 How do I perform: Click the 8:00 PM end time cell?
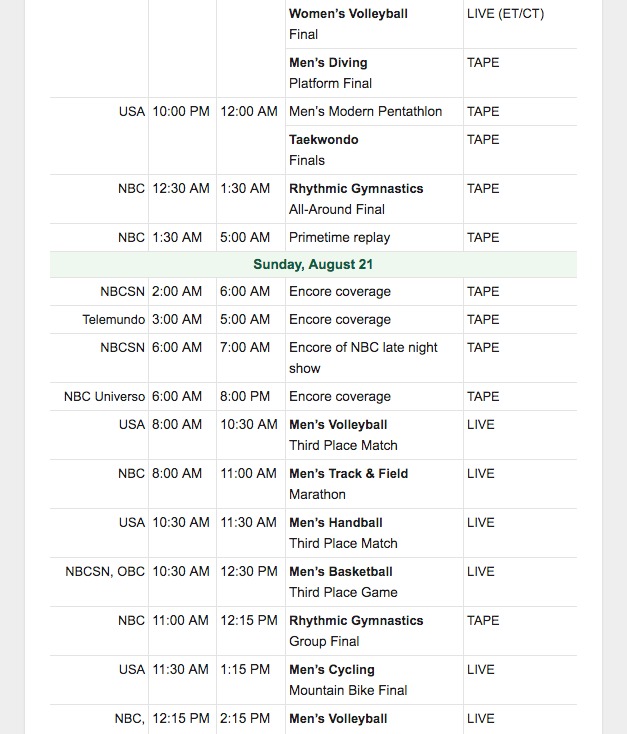point(245,396)
